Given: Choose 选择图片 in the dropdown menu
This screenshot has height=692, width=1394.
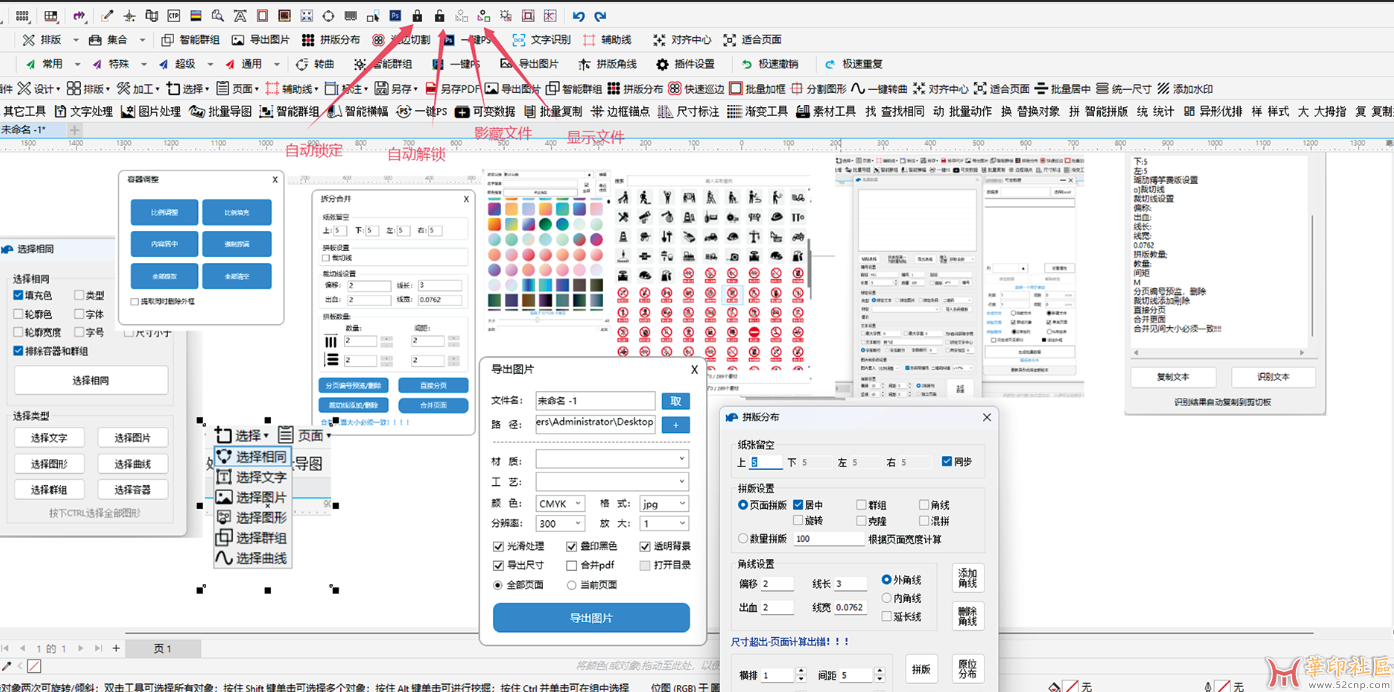Looking at the screenshot, I should pyautogui.click(x=252, y=497).
